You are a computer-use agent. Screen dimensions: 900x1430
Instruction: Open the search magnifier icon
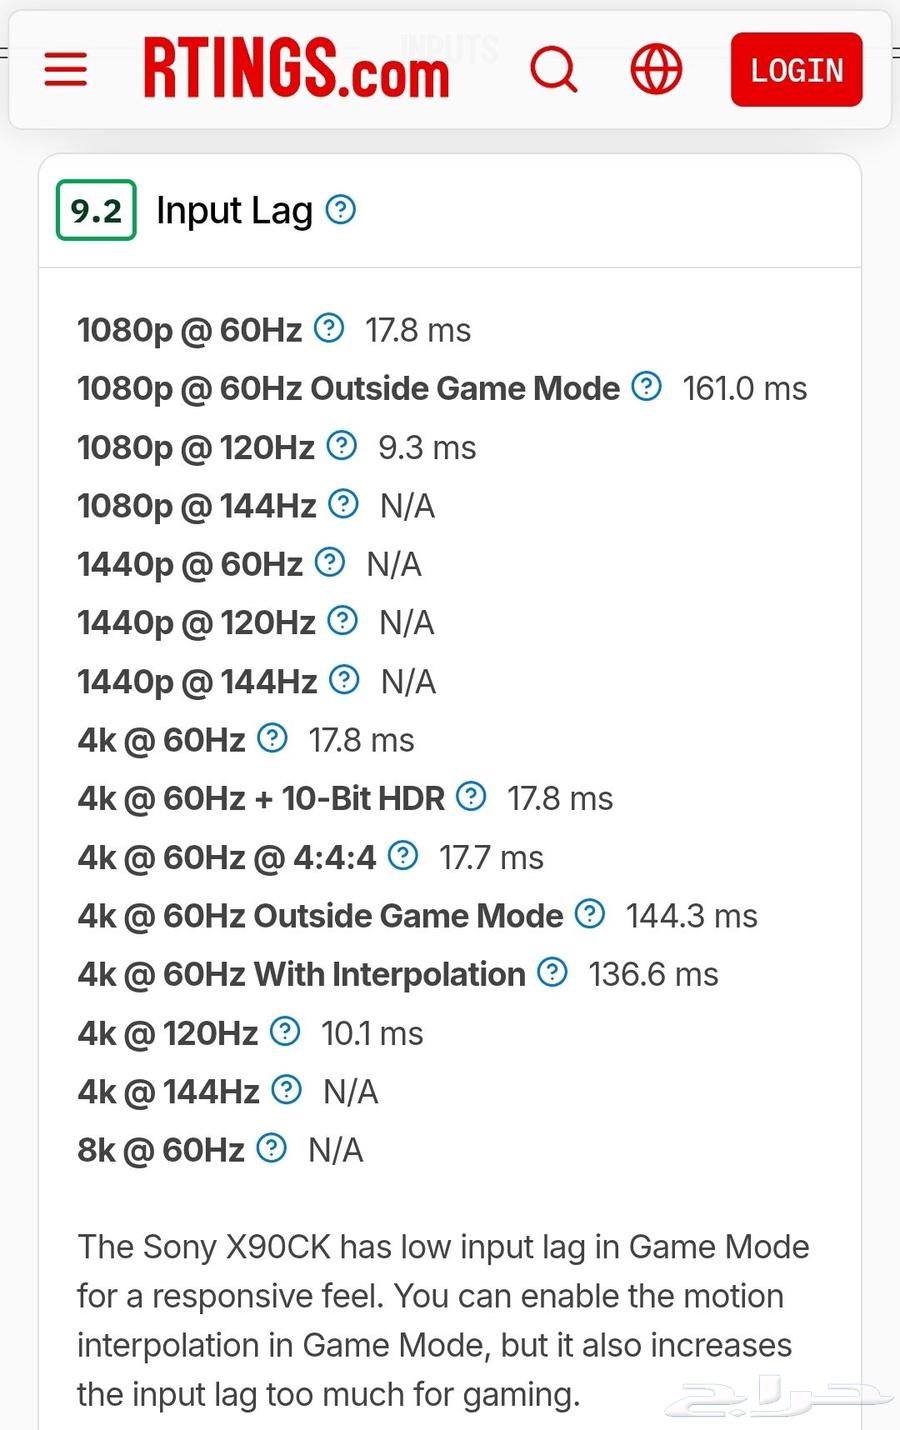(x=554, y=69)
